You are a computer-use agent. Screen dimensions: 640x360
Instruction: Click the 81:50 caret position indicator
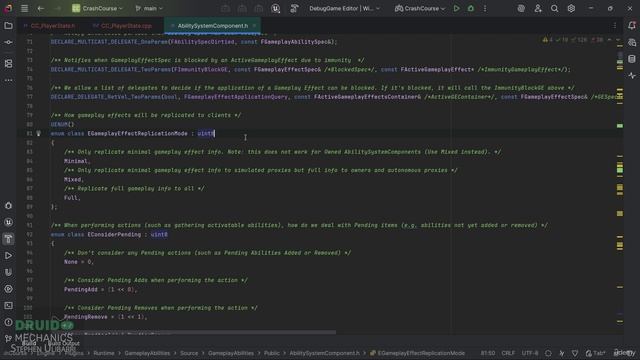click(x=487, y=353)
